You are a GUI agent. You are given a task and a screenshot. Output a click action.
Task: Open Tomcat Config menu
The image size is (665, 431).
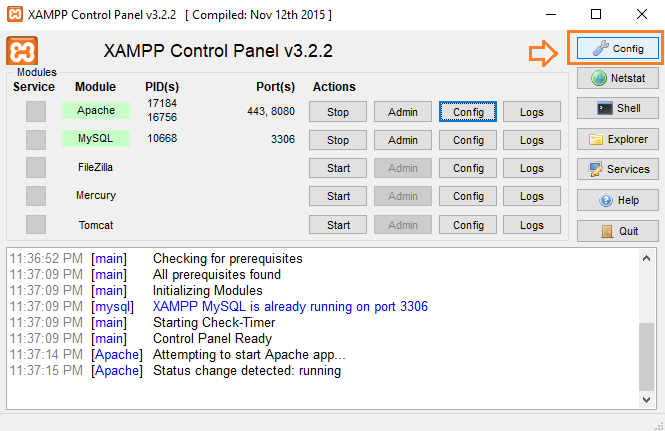point(468,224)
